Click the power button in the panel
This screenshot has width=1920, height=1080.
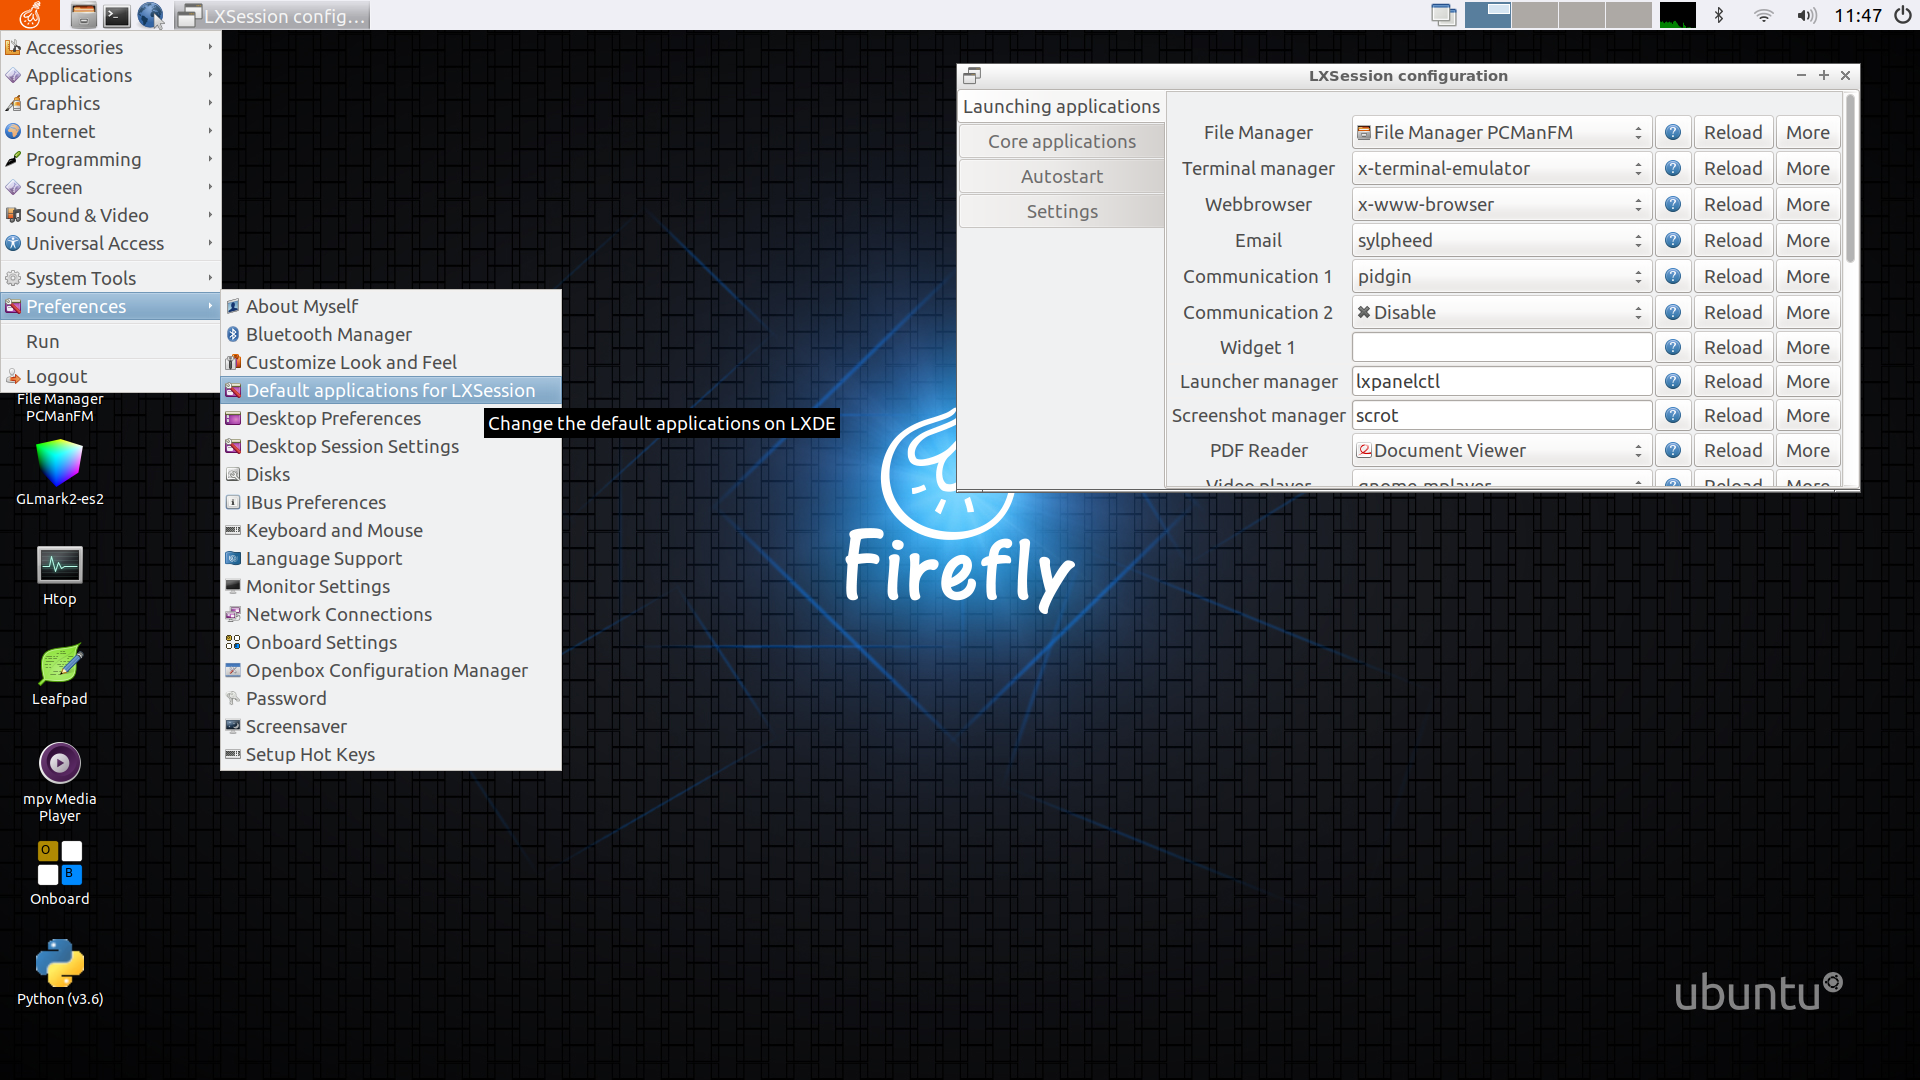[x=1902, y=15]
